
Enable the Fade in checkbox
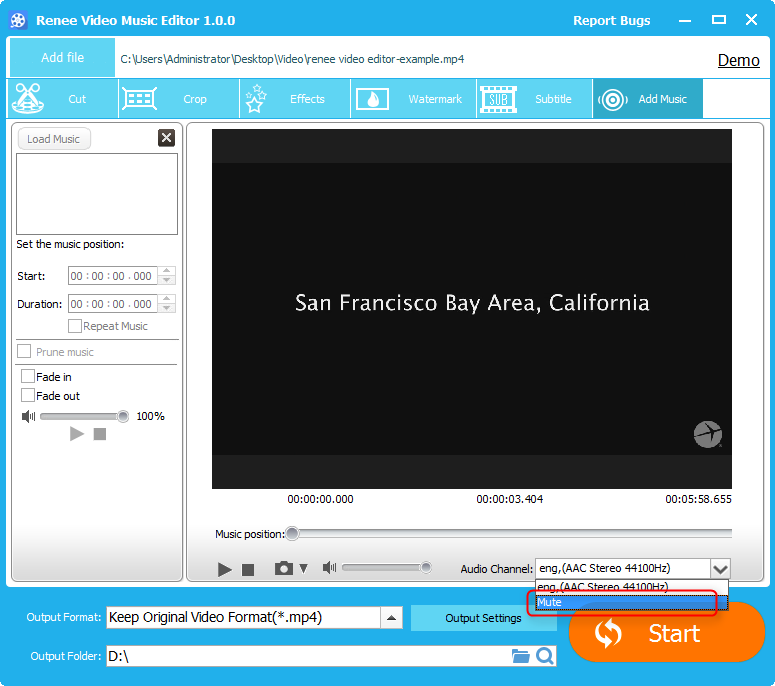[x=28, y=377]
